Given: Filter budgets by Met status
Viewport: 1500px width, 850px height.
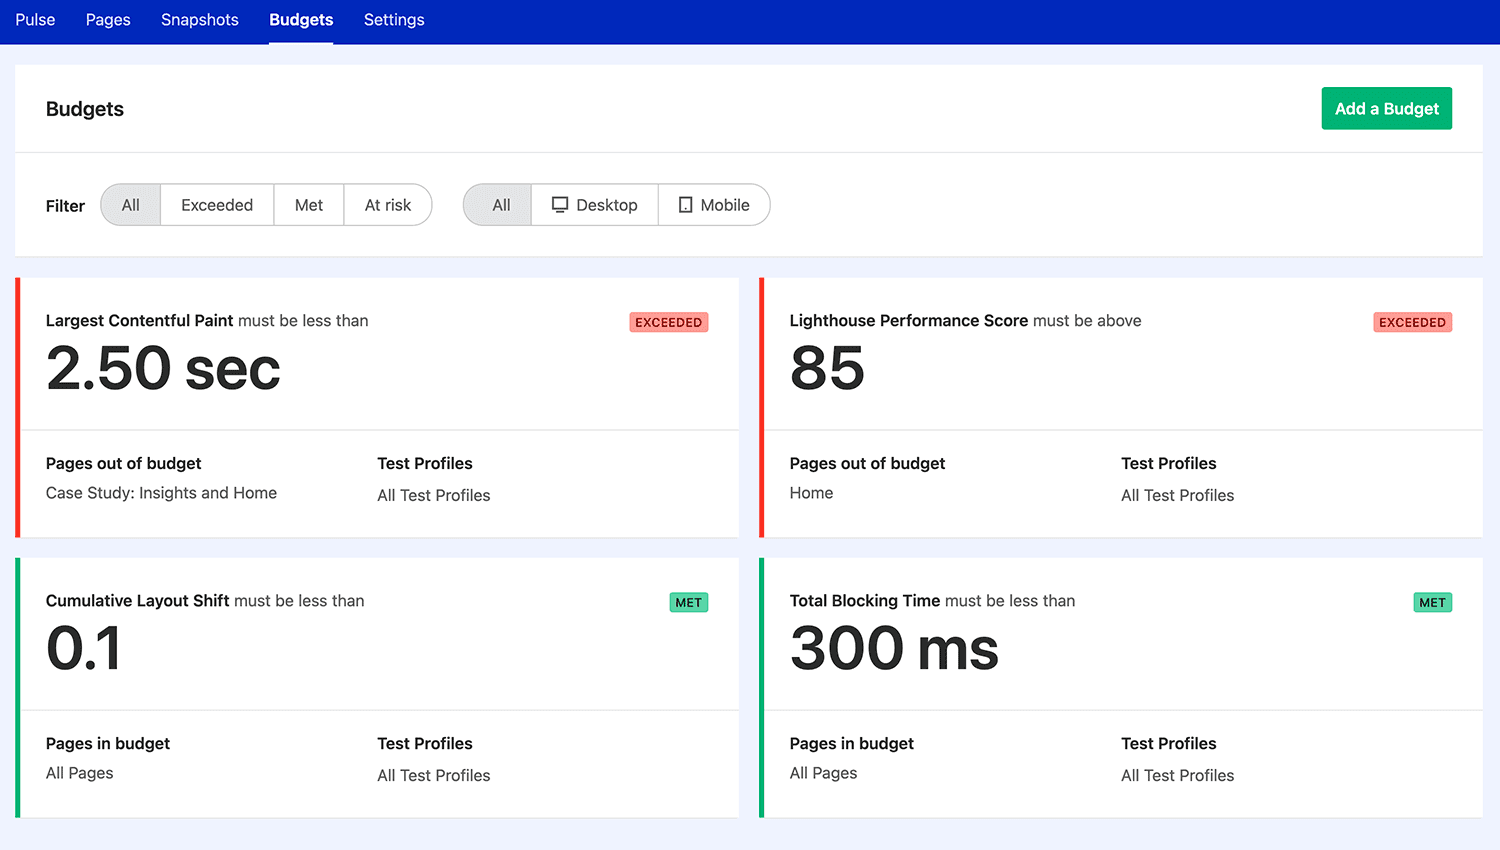Looking at the screenshot, I should pos(308,204).
